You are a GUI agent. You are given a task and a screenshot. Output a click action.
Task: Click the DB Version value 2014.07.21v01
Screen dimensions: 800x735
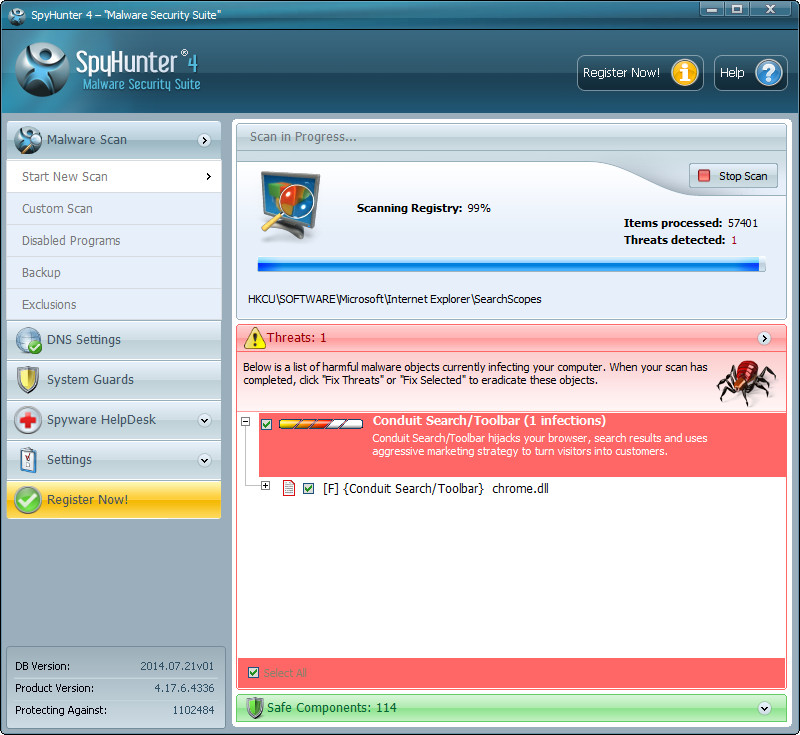click(177, 666)
